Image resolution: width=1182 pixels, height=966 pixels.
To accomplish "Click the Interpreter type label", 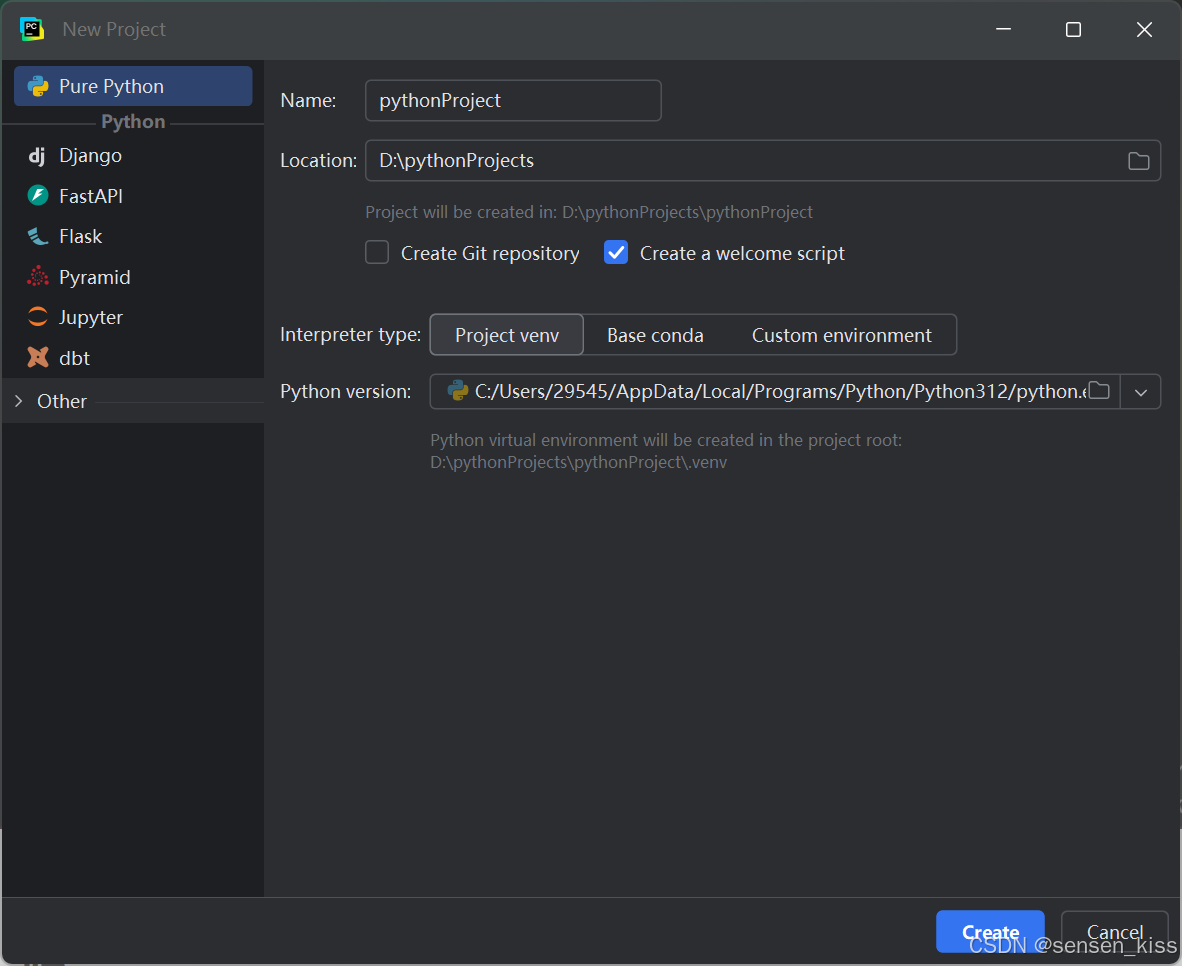I will [351, 334].
